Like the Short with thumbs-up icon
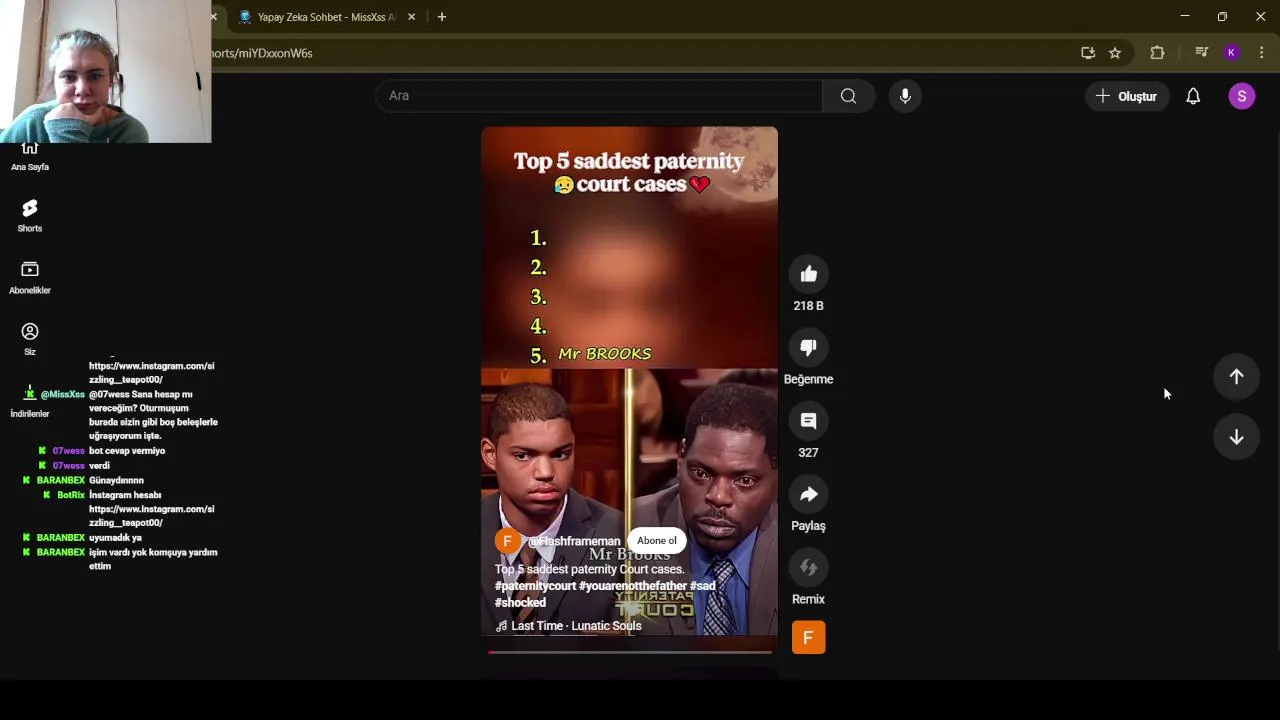 [808, 274]
